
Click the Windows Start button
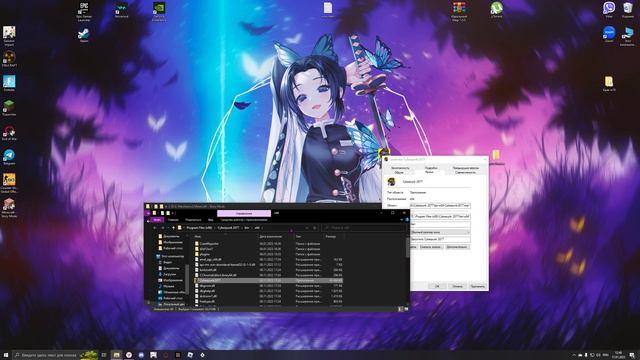coord(6,355)
